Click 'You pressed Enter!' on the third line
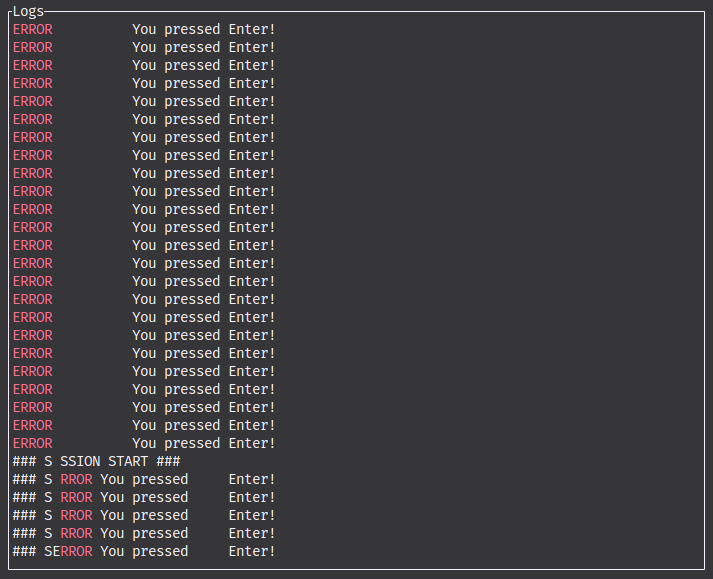This screenshot has width=713, height=579. 204,65
